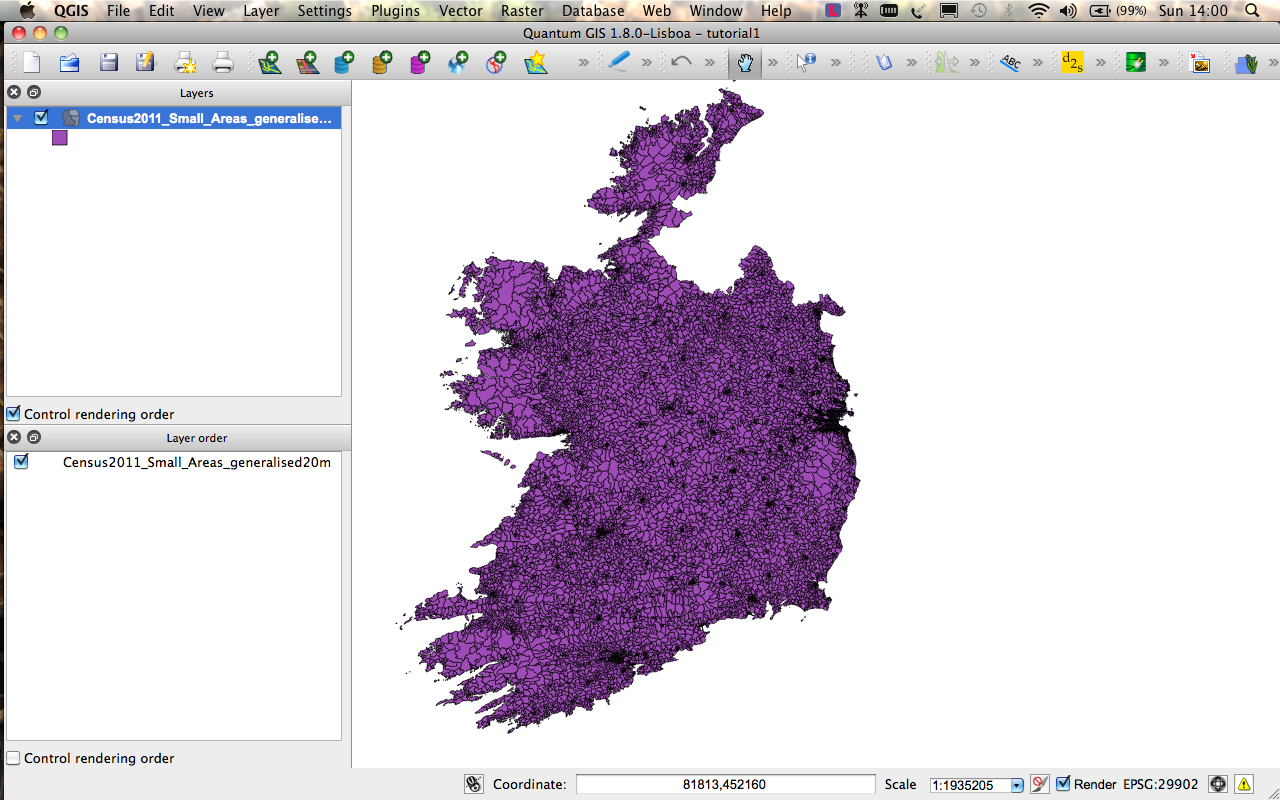This screenshot has width=1280, height=800.
Task: Toggle Census2011_Small_Areas_generalised20m checkbox in Layer order
Action: 21,462
